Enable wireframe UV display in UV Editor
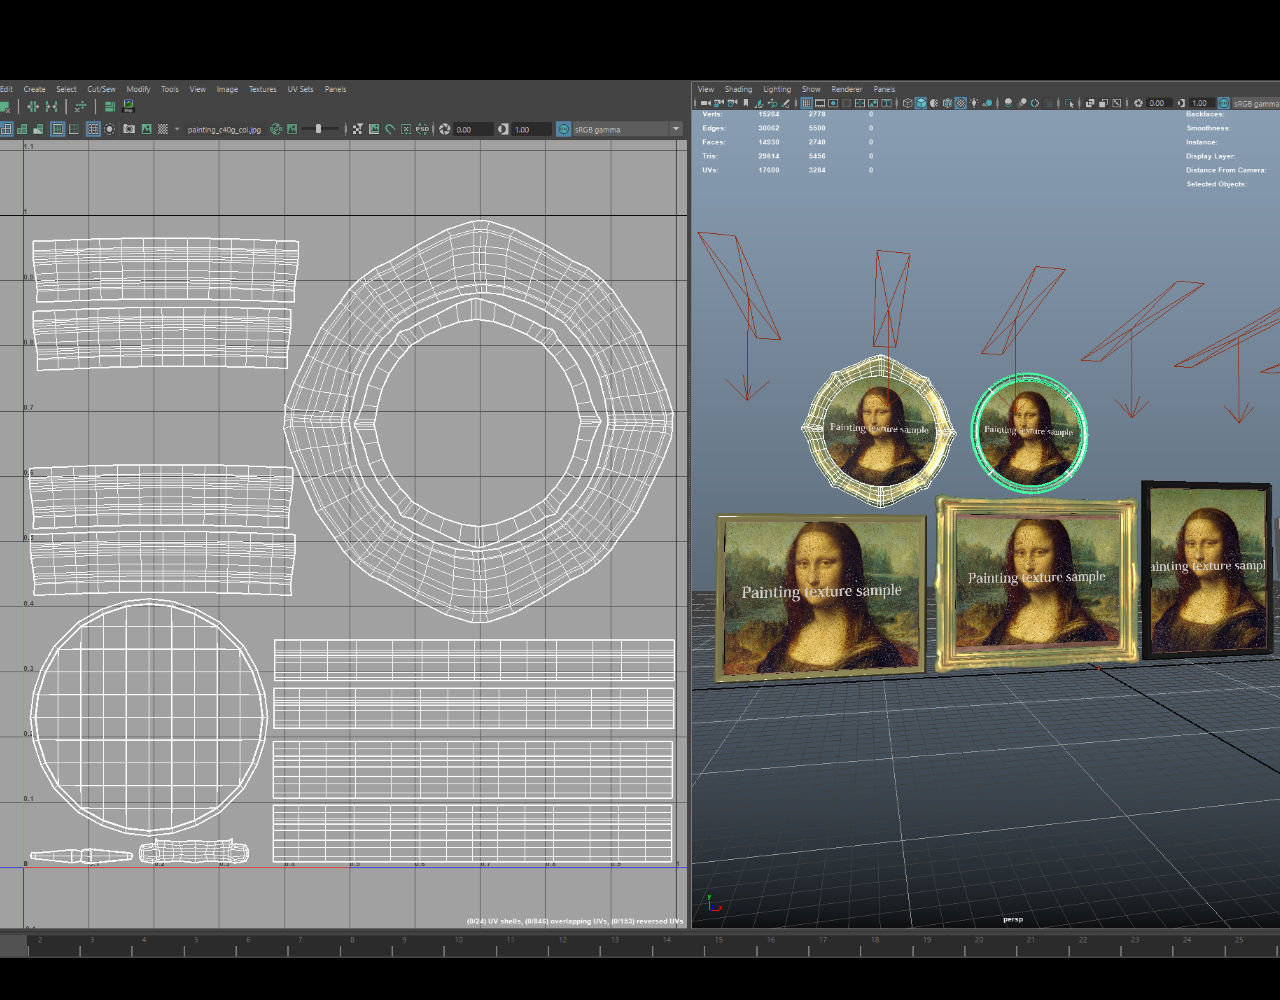Screen dimensions: 1280x1000 click(6, 129)
